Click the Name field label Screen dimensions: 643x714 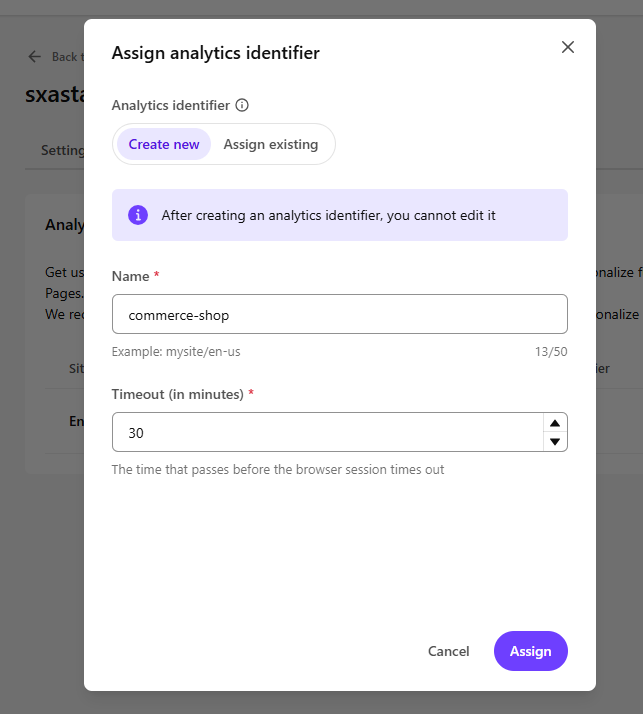tap(130, 276)
